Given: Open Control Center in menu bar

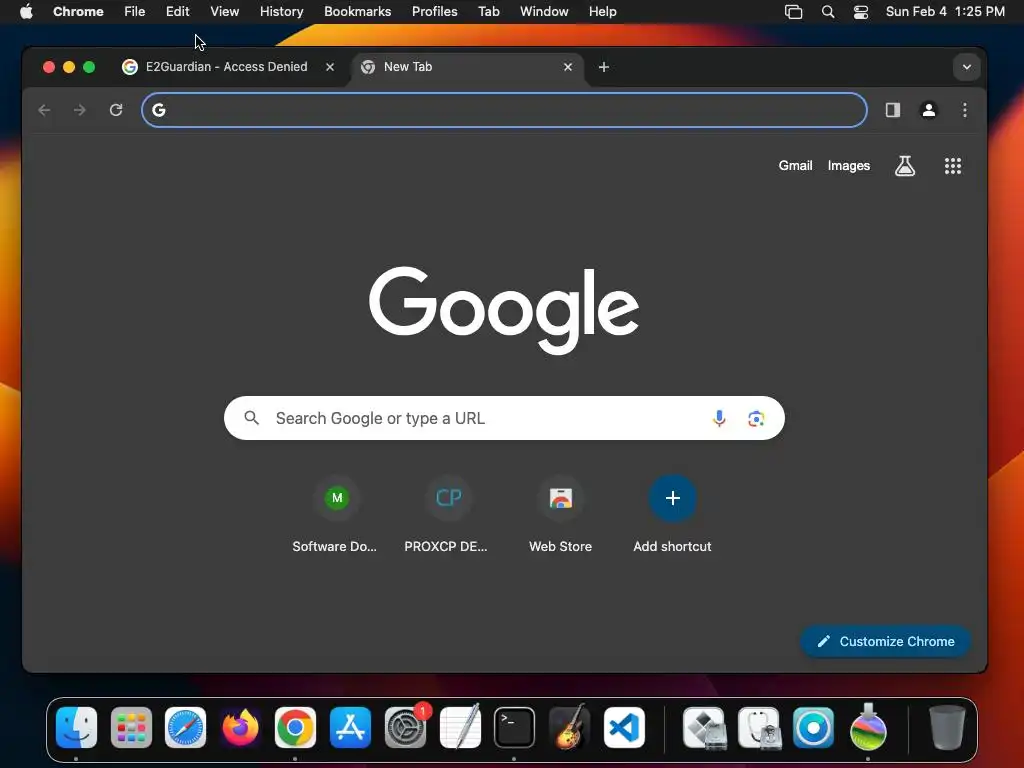Looking at the screenshot, I should click(x=861, y=12).
